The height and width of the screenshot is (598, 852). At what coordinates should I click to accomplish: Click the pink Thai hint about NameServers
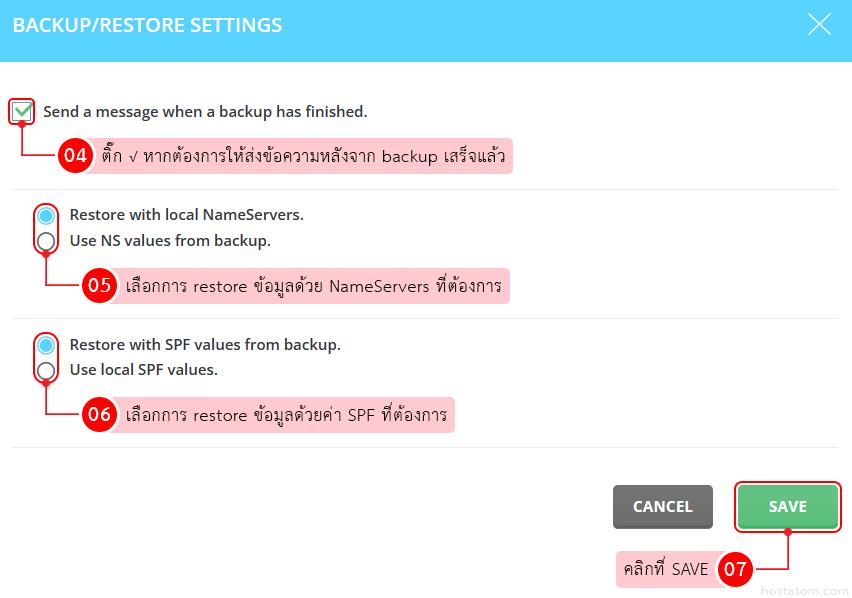click(x=313, y=286)
